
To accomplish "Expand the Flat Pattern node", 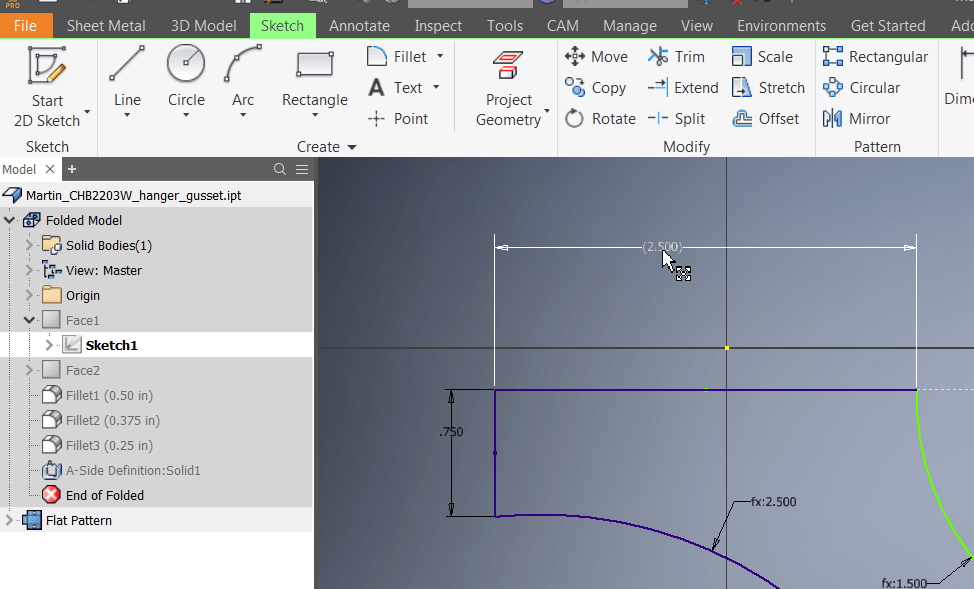I will (x=8, y=520).
